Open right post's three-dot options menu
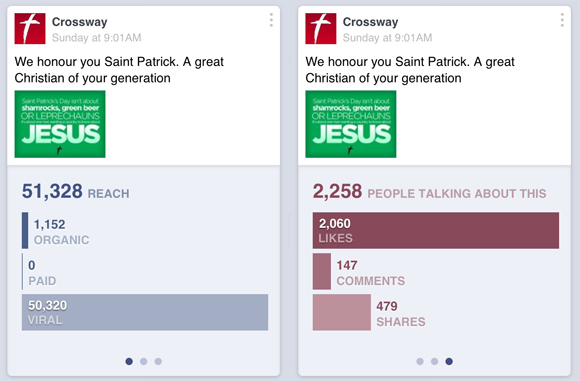Screen dimensions: 580x381 pos(562,20)
